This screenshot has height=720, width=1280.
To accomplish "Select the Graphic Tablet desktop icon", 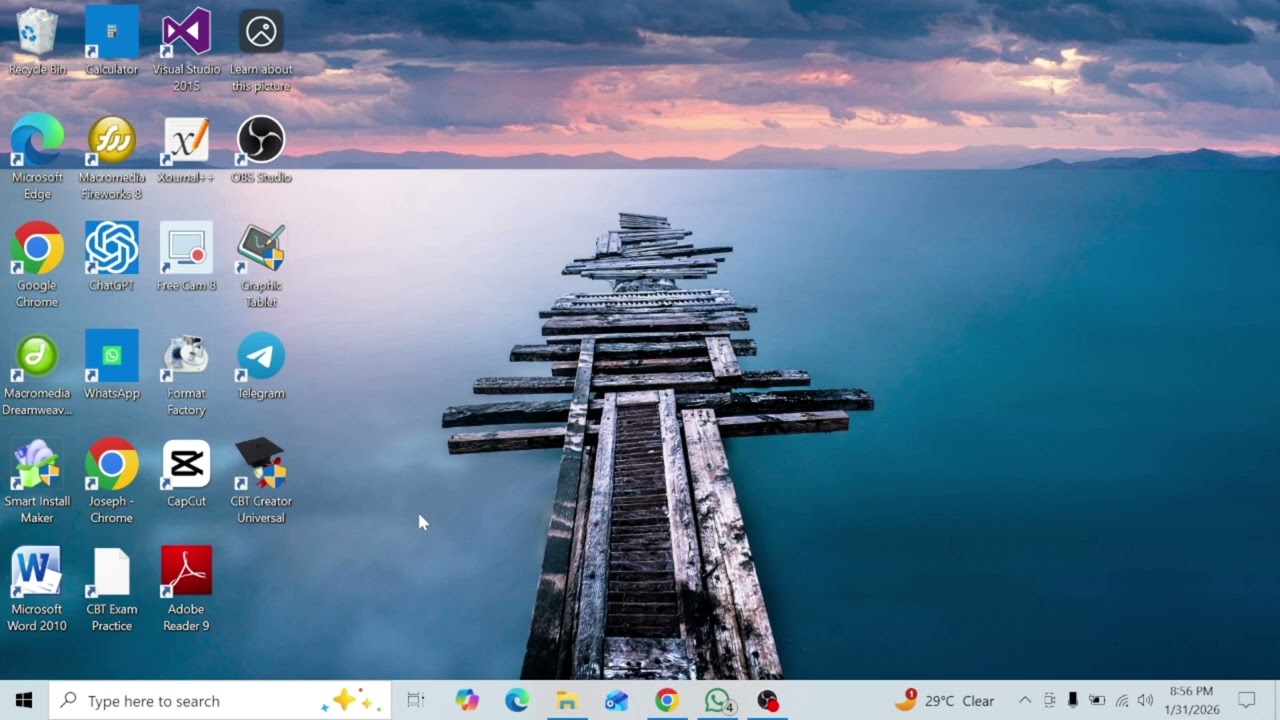I will coord(261,266).
